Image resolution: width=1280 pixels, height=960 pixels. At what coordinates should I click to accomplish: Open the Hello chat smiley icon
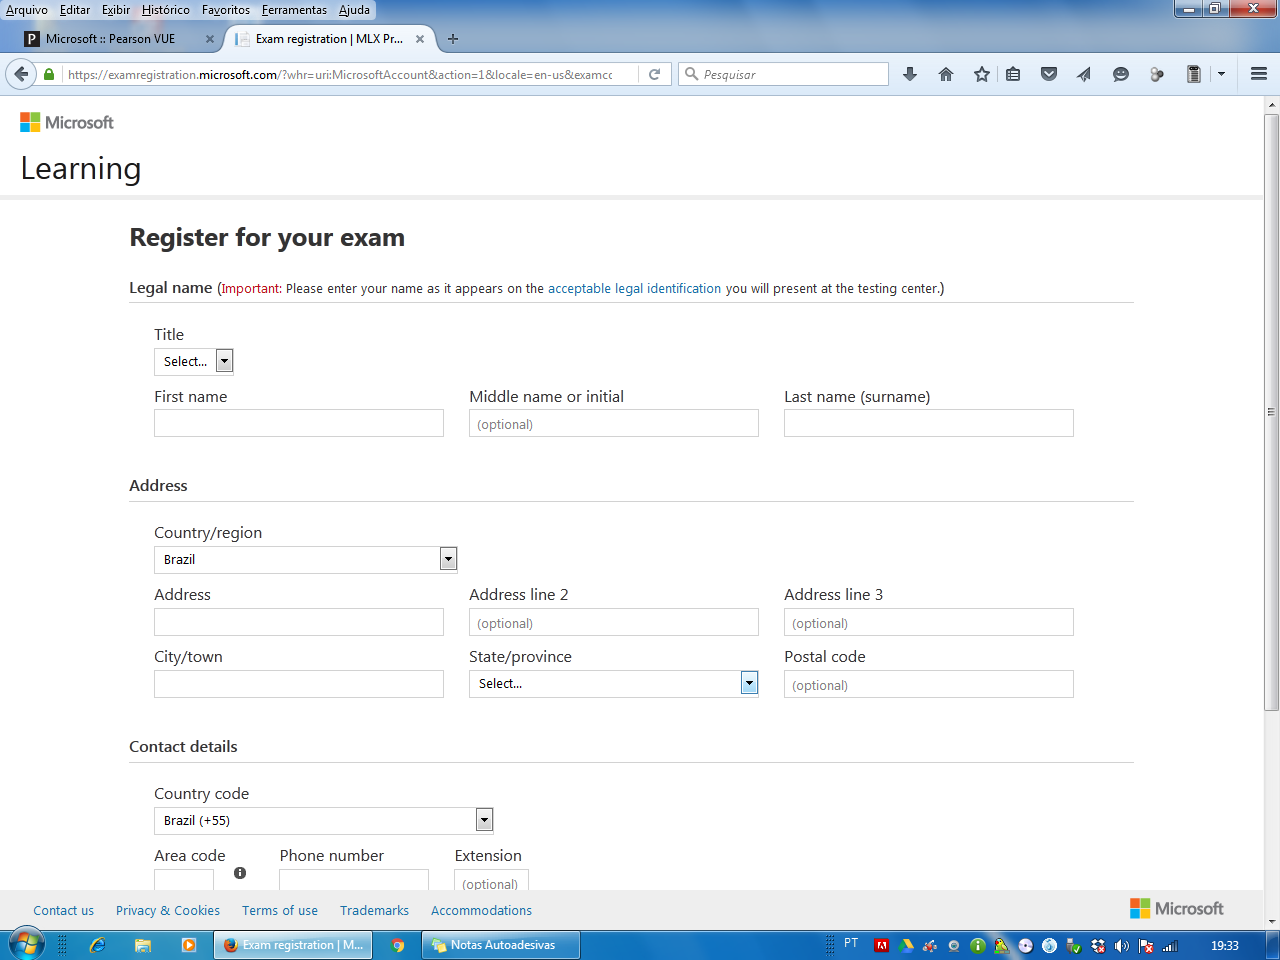[1121, 74]
